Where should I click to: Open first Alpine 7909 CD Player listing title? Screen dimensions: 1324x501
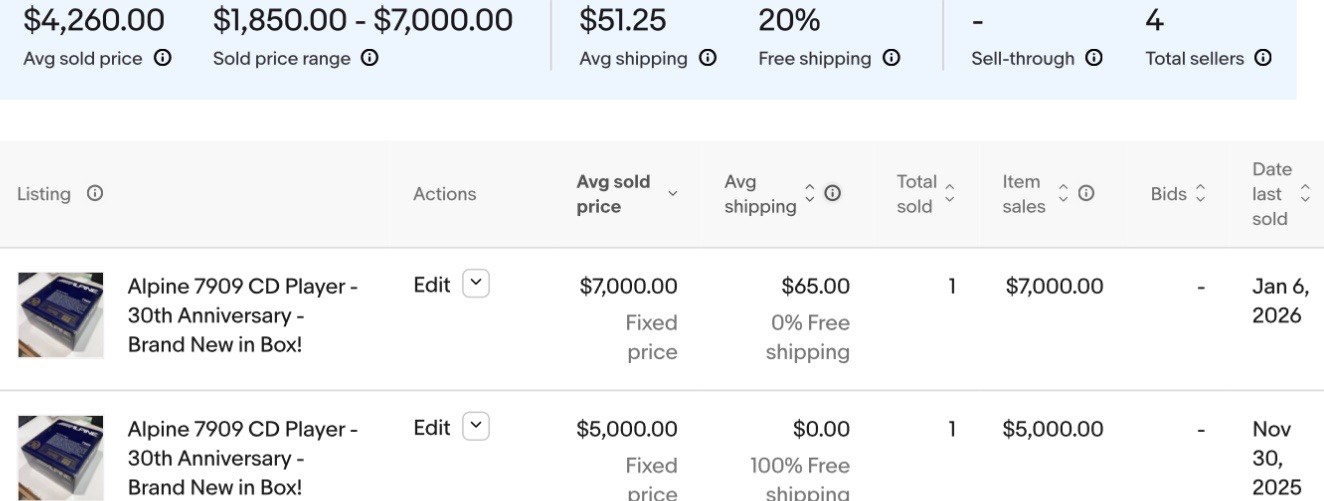coord(243,315)
